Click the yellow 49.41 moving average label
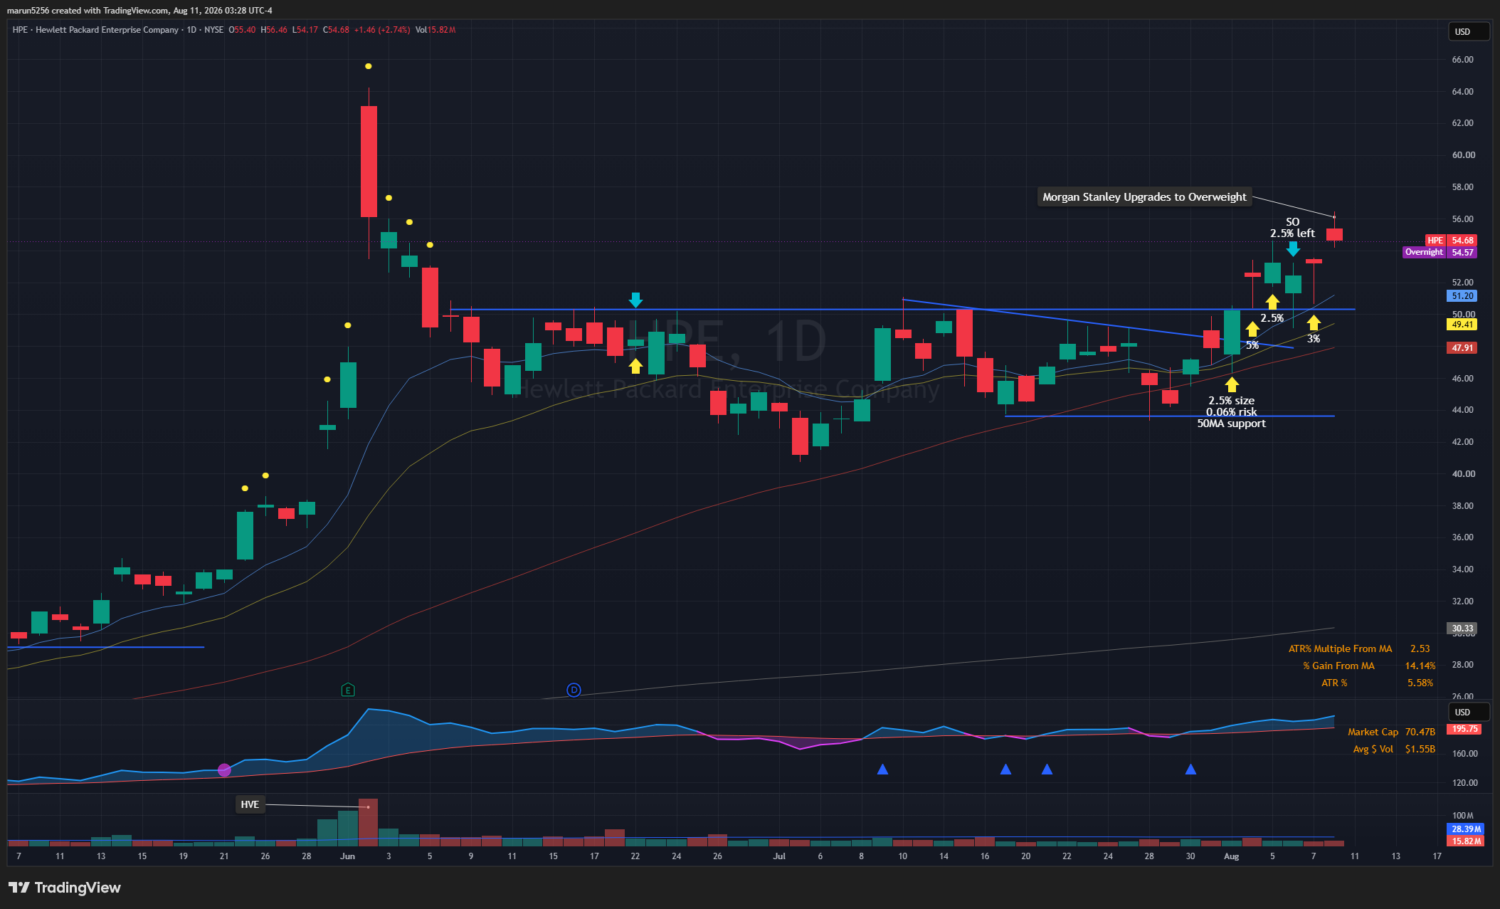Viewport: 1500px width, 909px height. [x=1462, y=325]
